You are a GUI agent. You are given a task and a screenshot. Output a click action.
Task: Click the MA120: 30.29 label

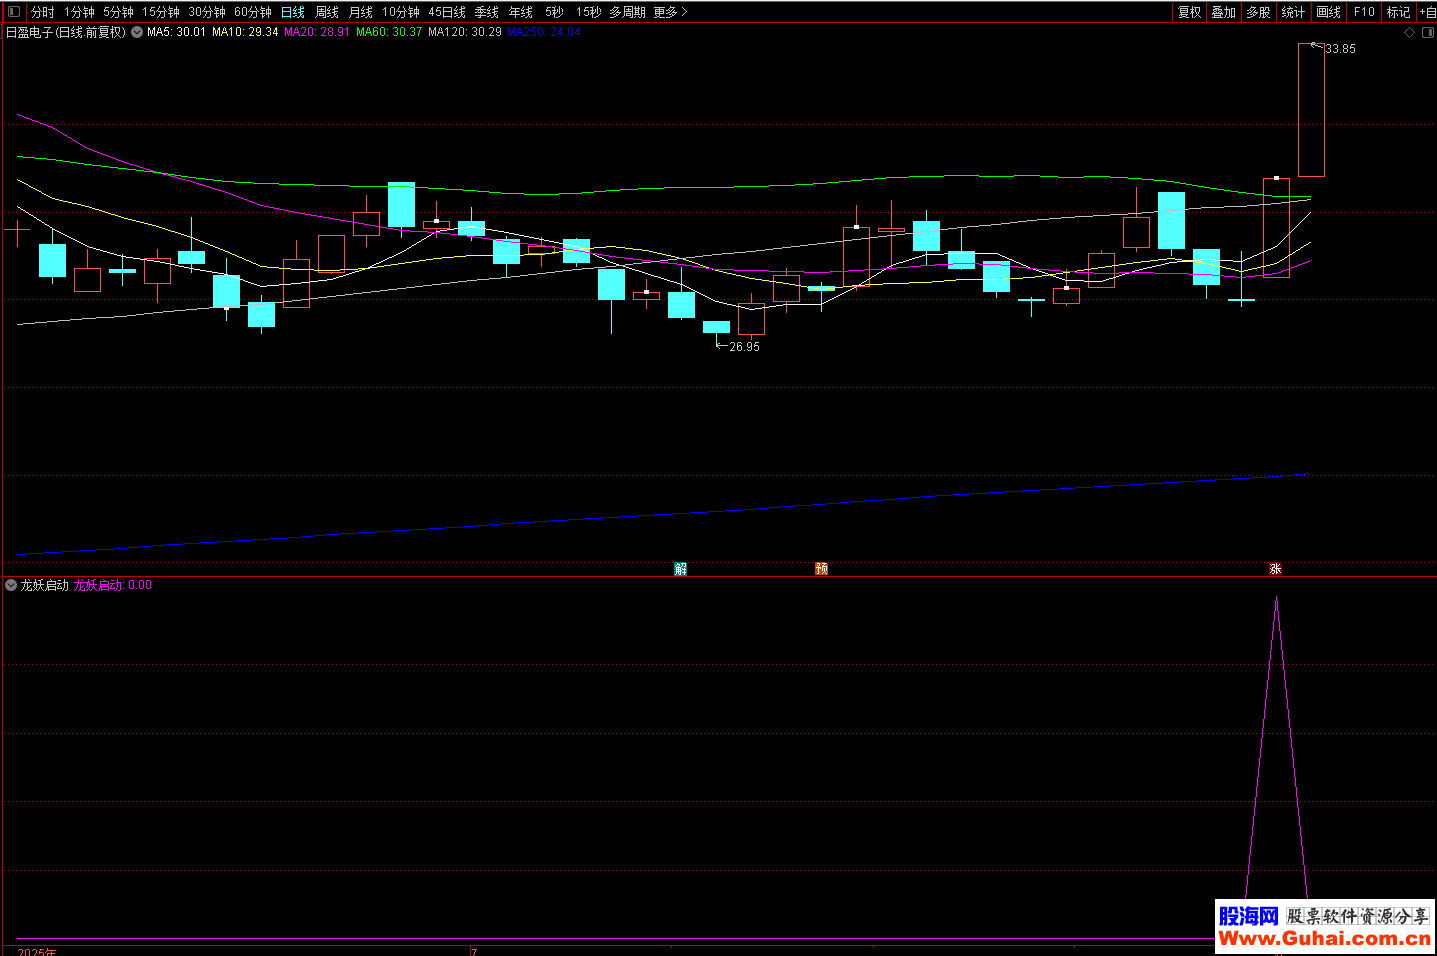[x=465, y=32]
